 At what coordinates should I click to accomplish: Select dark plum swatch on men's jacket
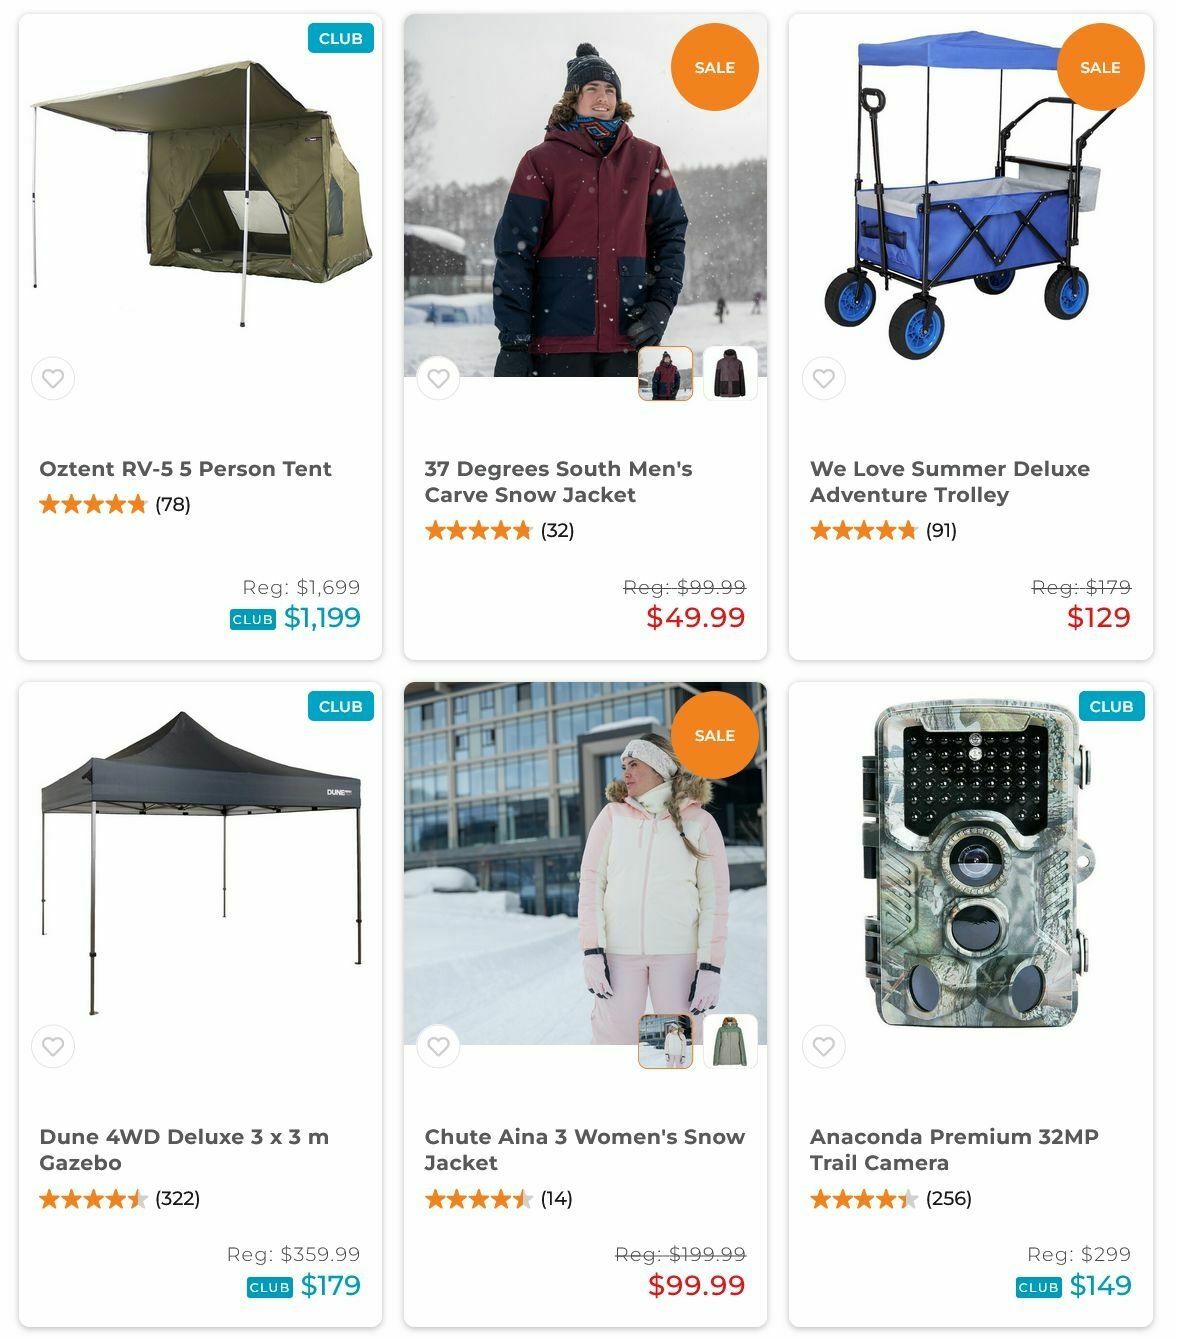730,374
